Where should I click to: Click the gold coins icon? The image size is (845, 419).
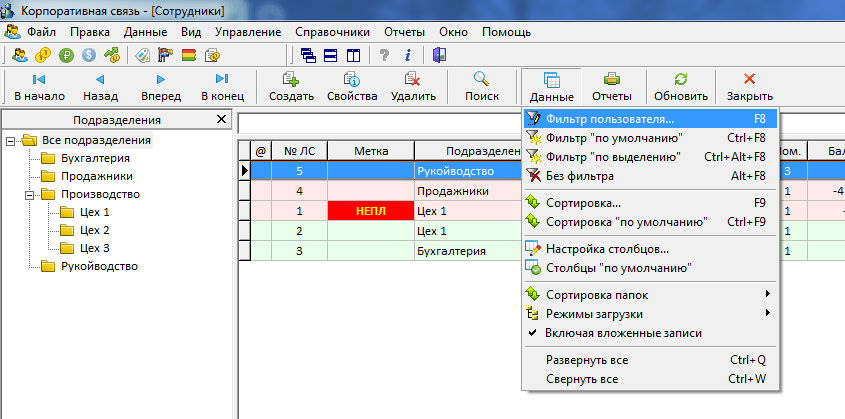43,55
